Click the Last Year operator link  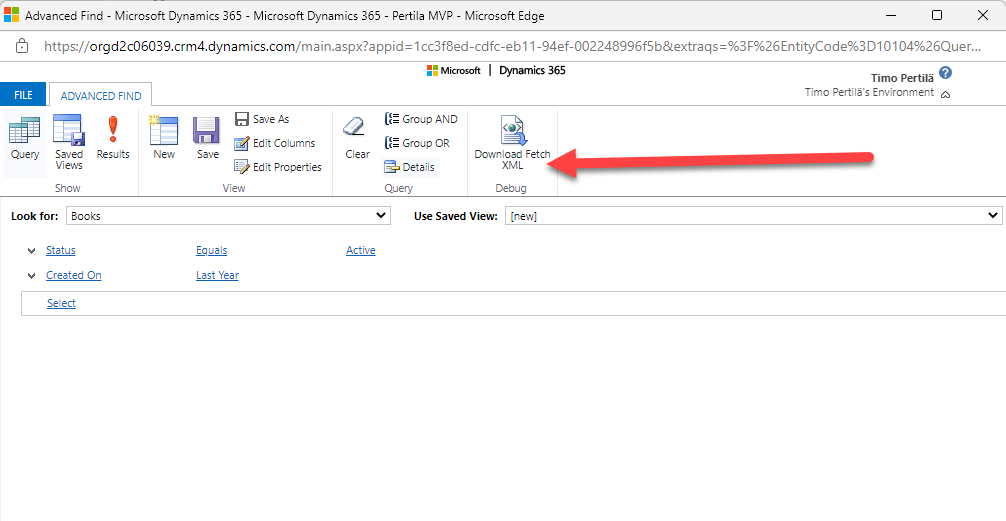(x=217, y=275)
